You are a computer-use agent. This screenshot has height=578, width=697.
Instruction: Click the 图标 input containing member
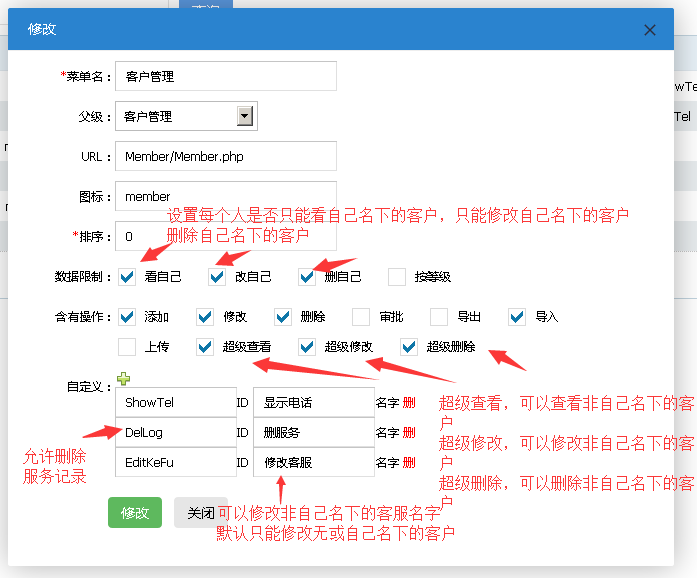click(x=225, y=196)
